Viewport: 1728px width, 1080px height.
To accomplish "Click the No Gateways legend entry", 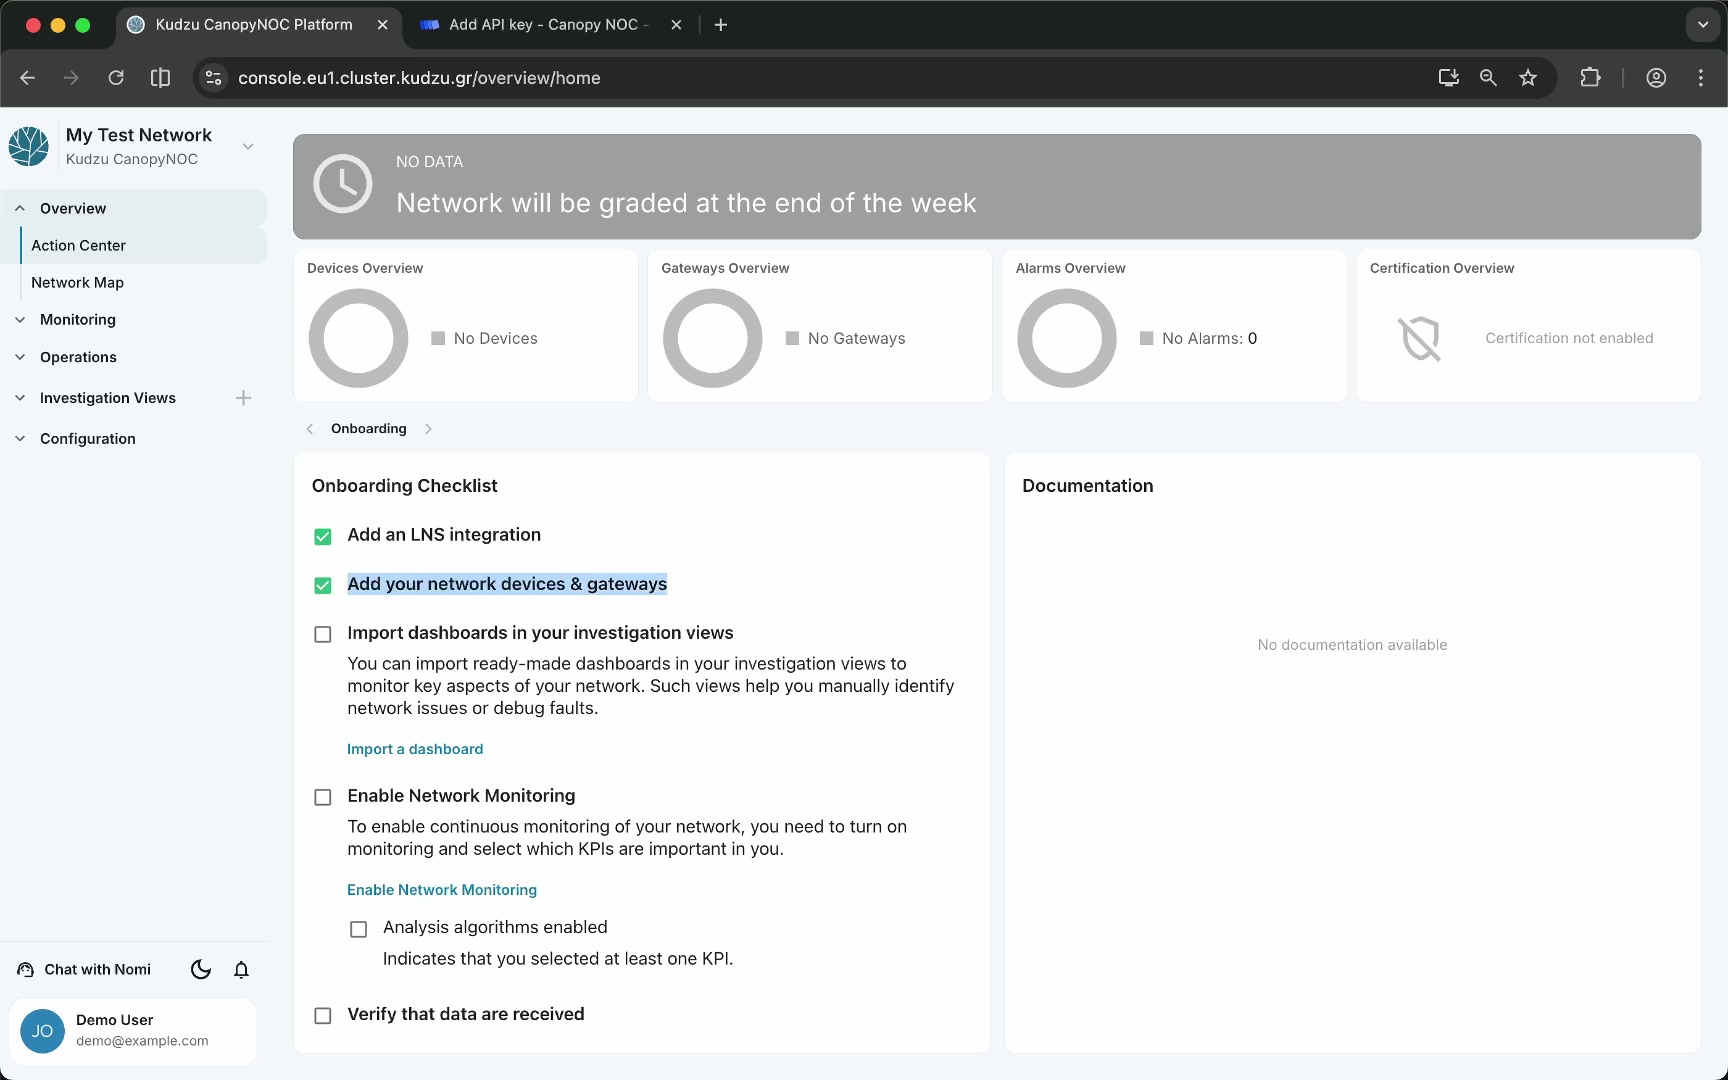I will pos(845,338).
